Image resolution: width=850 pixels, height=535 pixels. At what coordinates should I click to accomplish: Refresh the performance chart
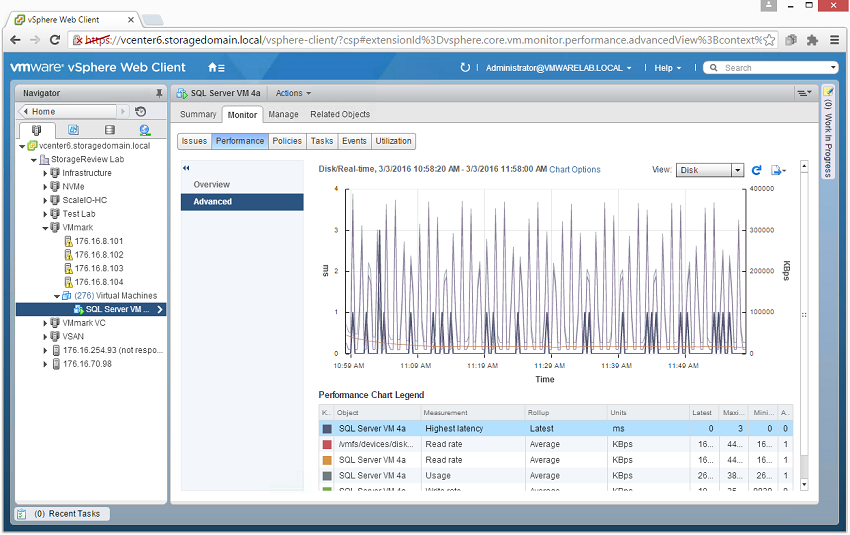click(757, 170)
